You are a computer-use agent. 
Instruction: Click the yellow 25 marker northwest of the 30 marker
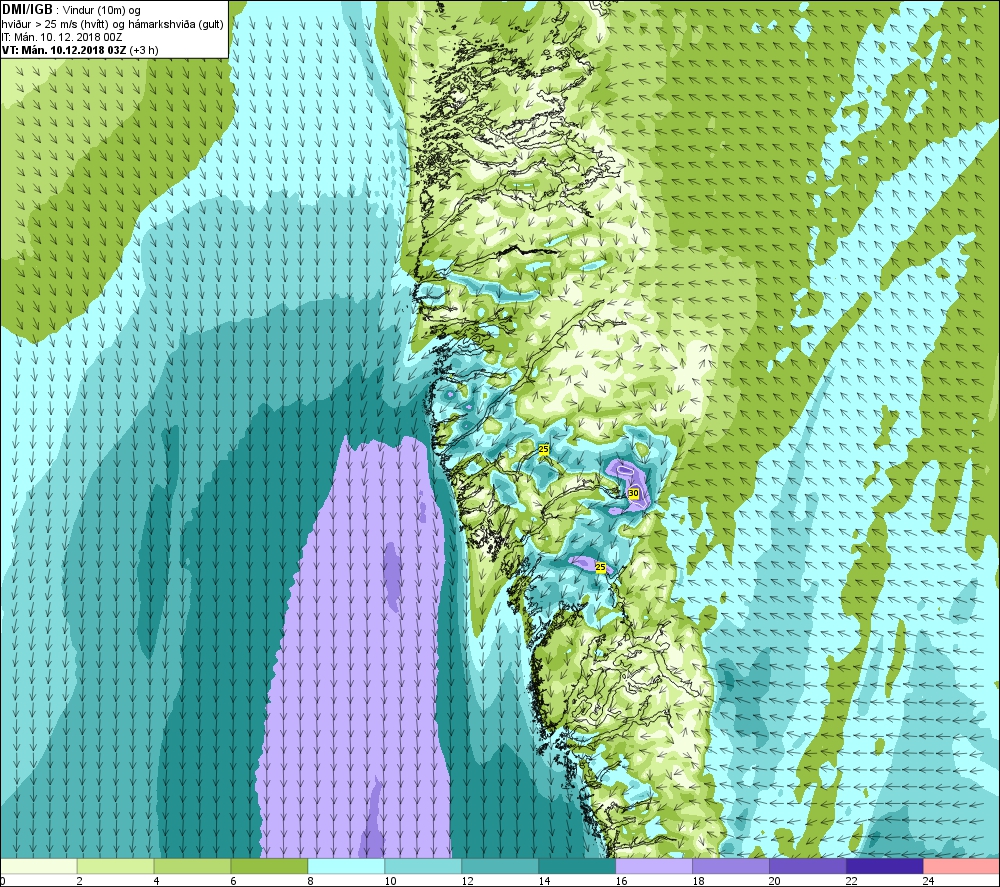(x=543, y=449)
